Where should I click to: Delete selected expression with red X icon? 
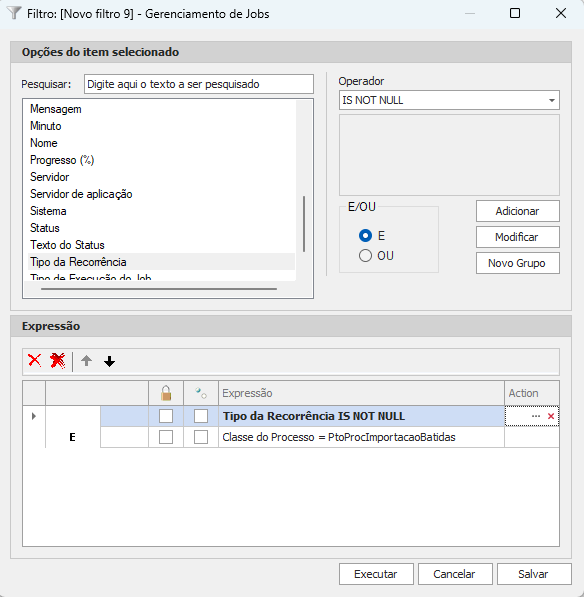35,360
